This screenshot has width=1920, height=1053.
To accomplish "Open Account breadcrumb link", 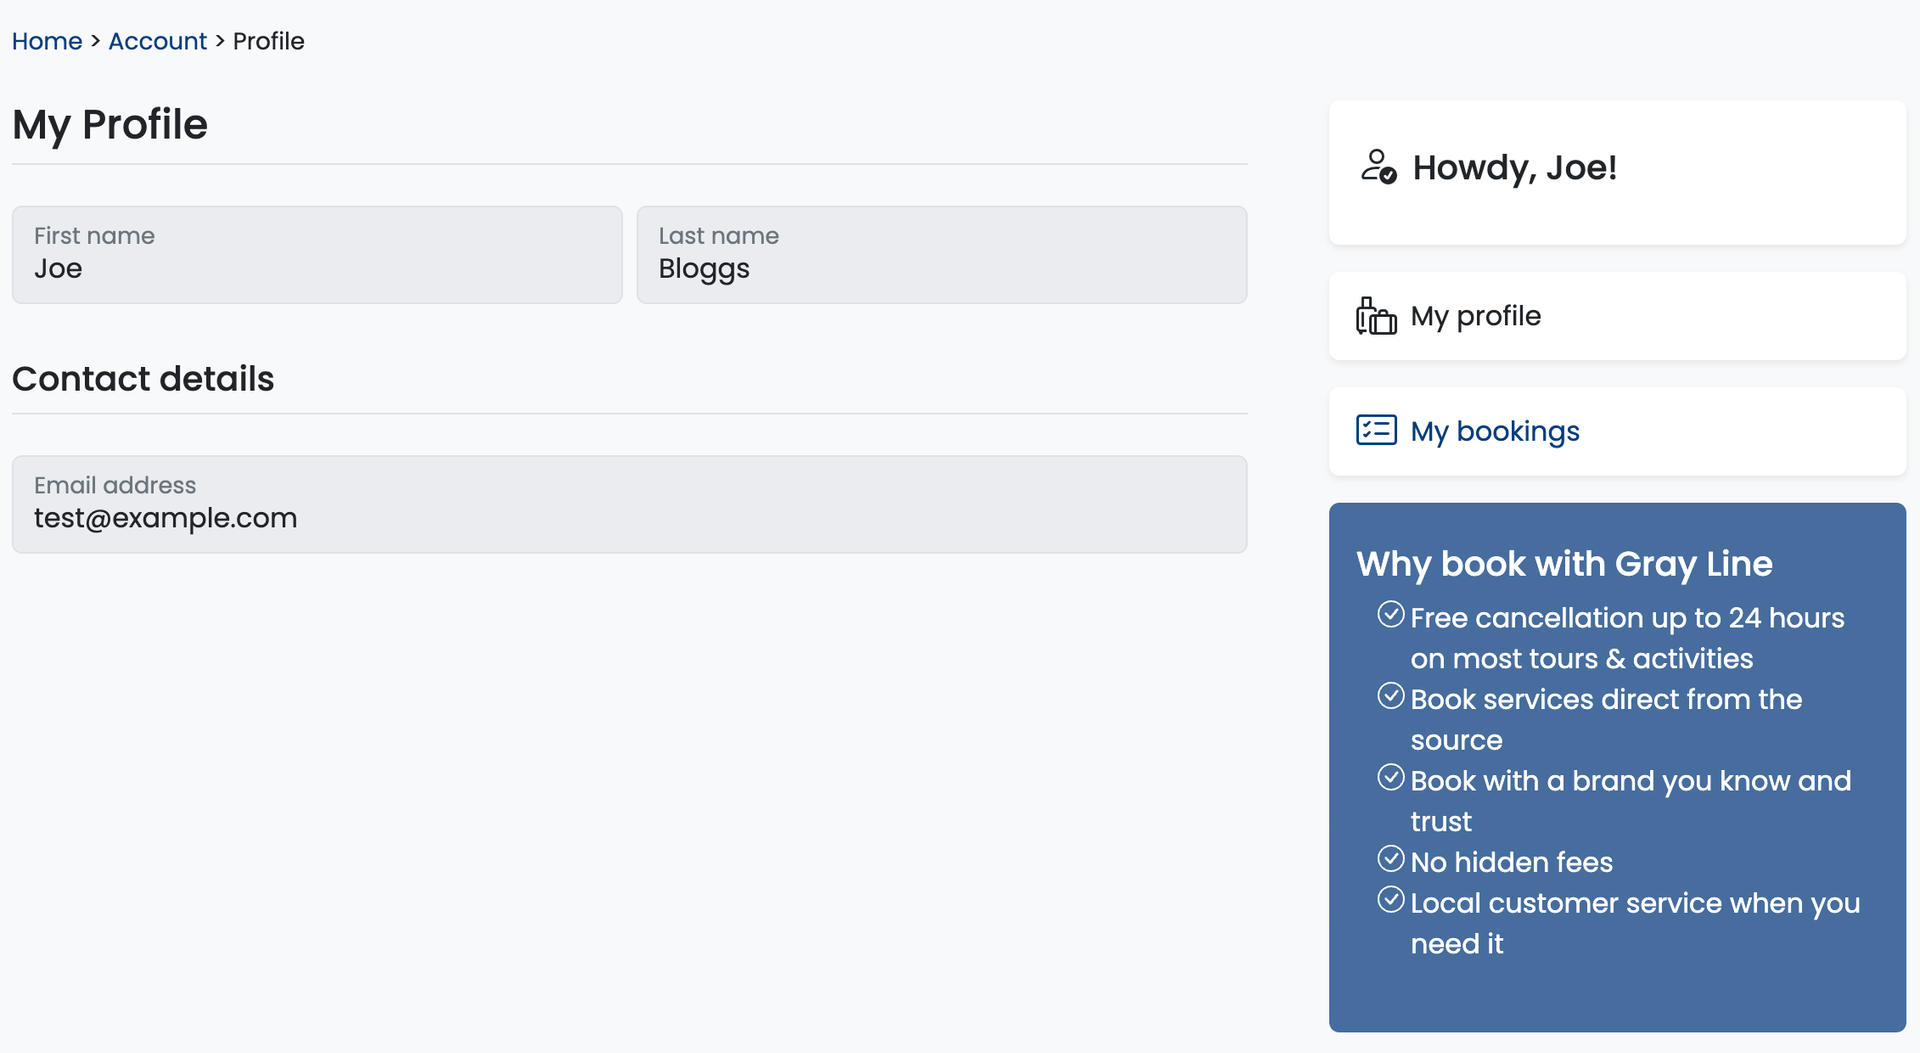I will [x=157, y=41].
